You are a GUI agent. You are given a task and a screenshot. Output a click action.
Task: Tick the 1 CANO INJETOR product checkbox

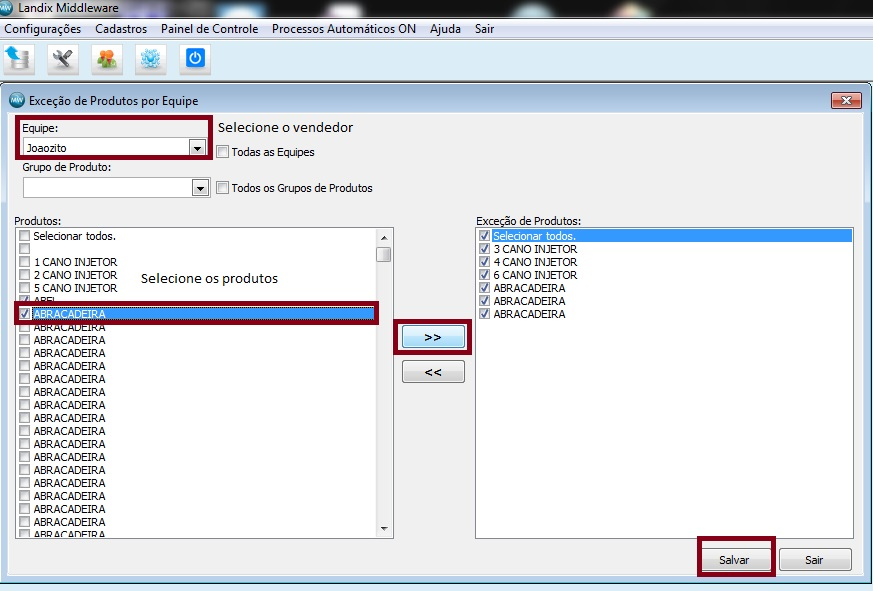tap(24, 262)
